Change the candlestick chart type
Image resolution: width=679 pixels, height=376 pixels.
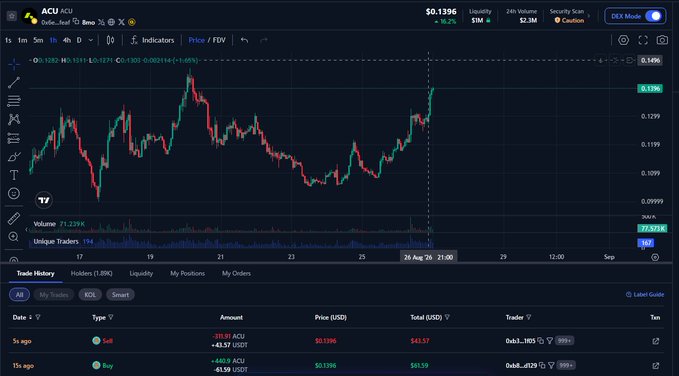110,40
